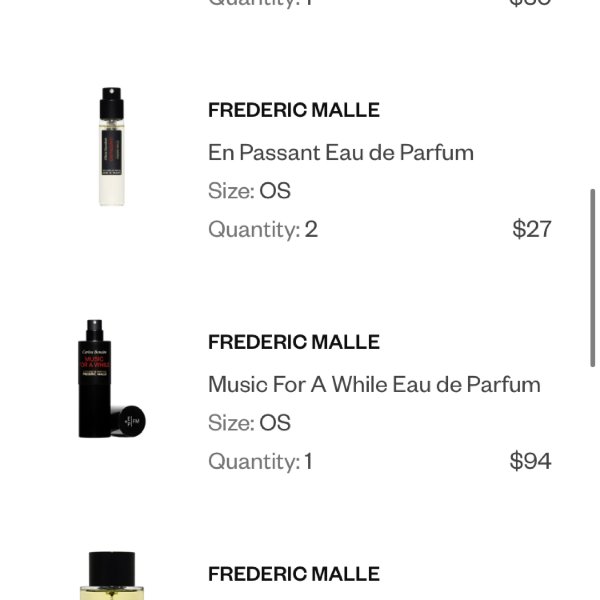
Task: Click the Frederic Malle brand above En Passant
Action: 293,110
